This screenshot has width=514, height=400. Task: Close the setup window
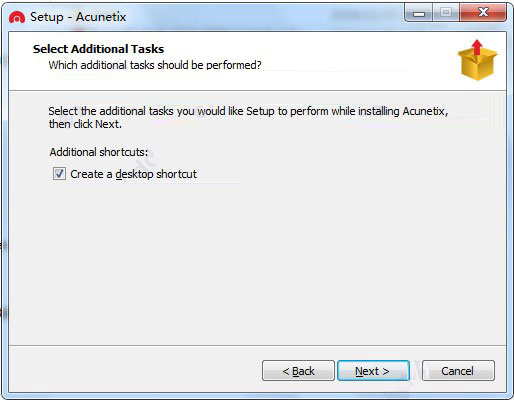tap(483, 13)
